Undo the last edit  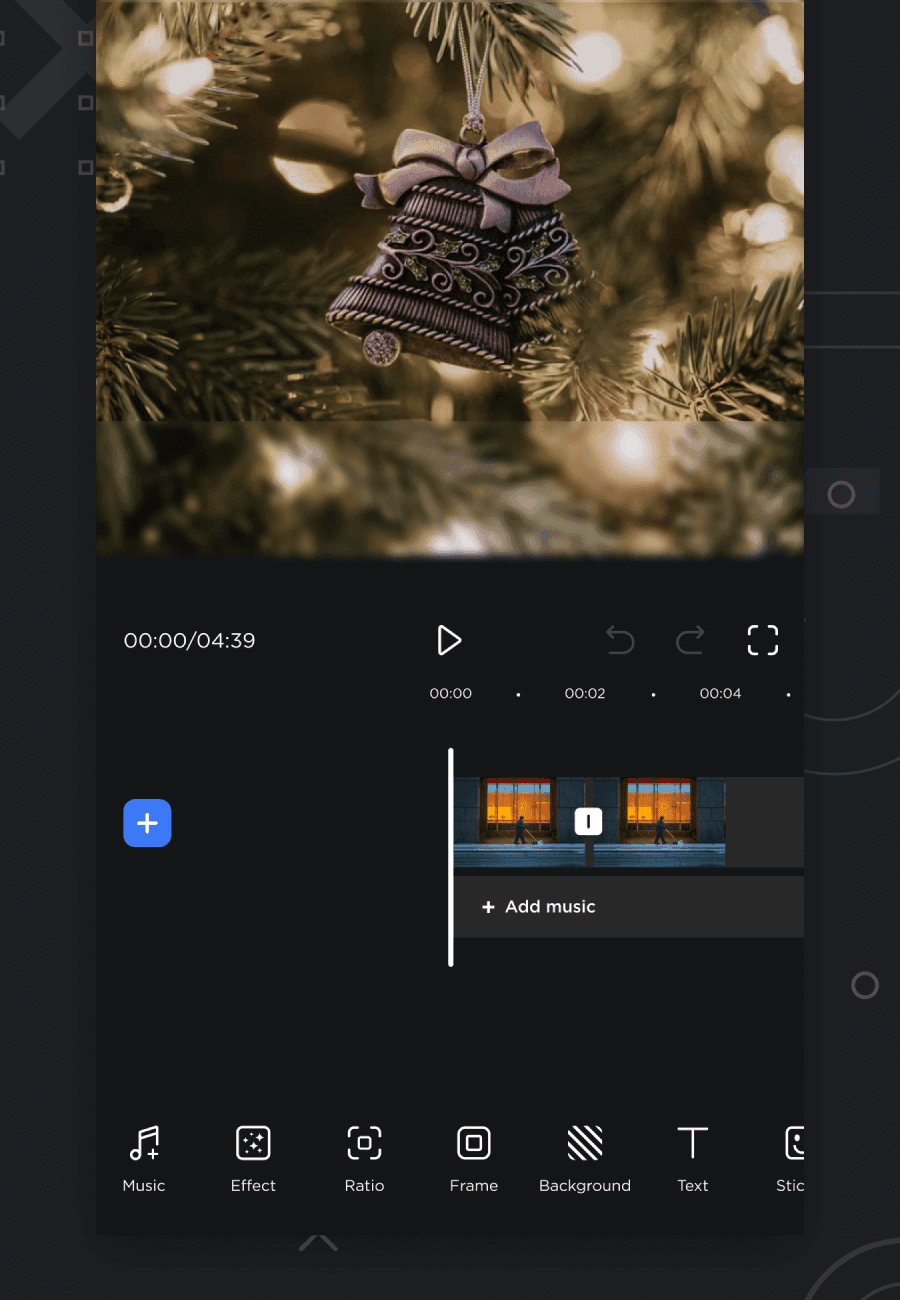click(x=620, y=640)
